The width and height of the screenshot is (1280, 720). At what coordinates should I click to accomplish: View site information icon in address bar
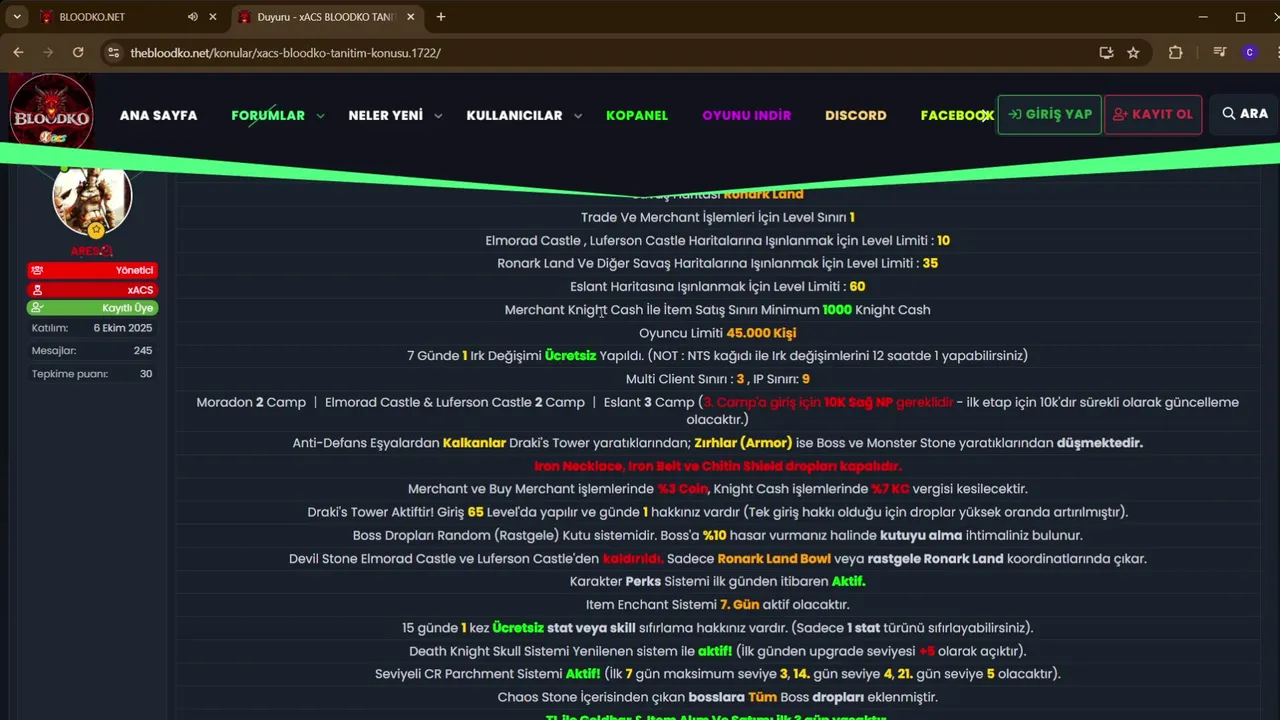(114, 52)
